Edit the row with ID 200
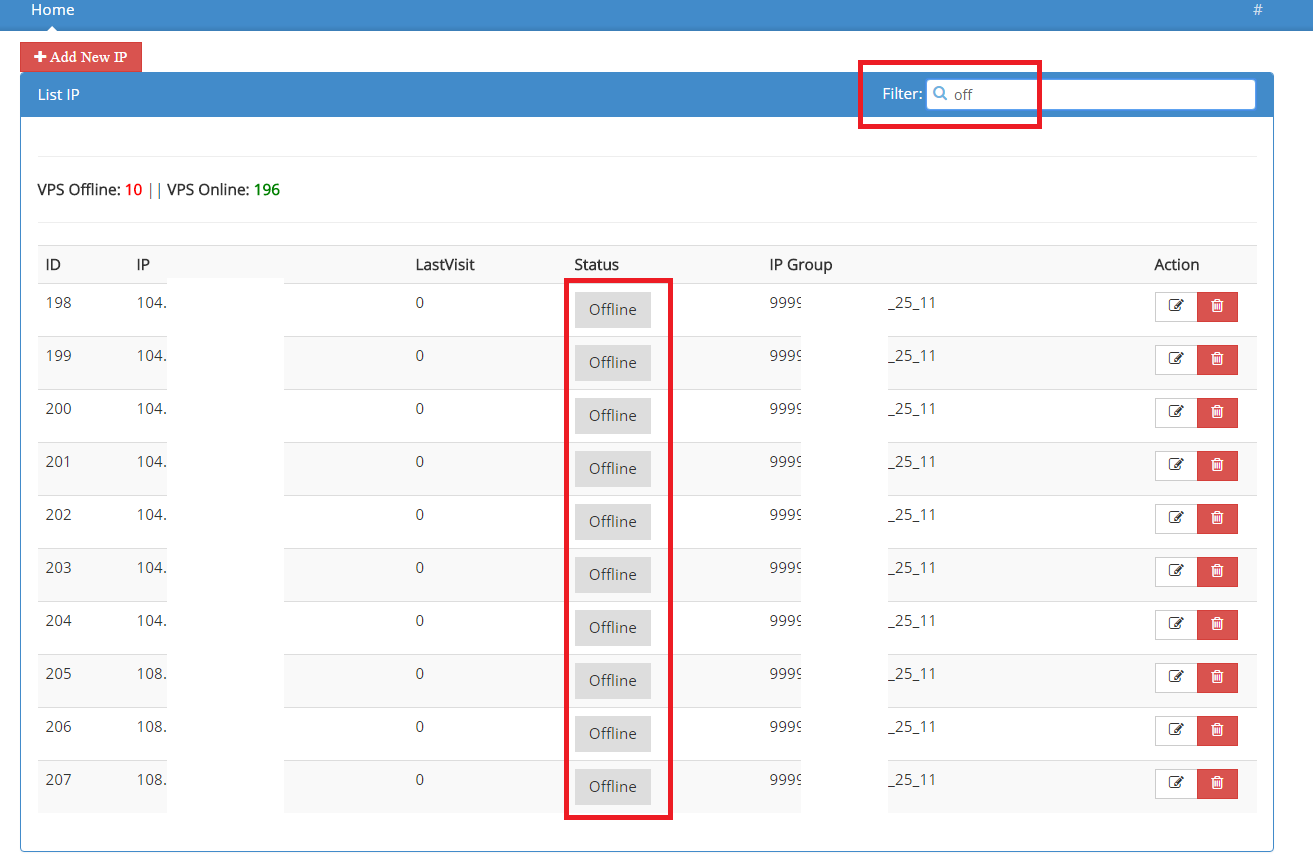The image size is (1313, 867). point(1176,413)
